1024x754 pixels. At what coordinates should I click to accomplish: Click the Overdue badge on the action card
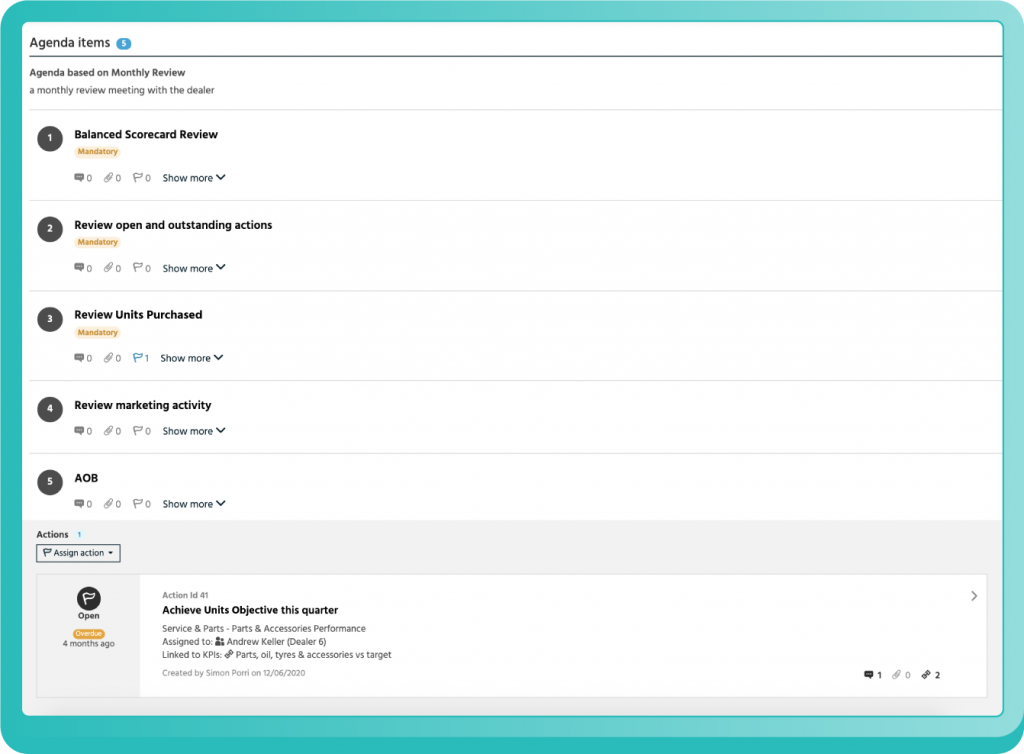click(88, 633)
